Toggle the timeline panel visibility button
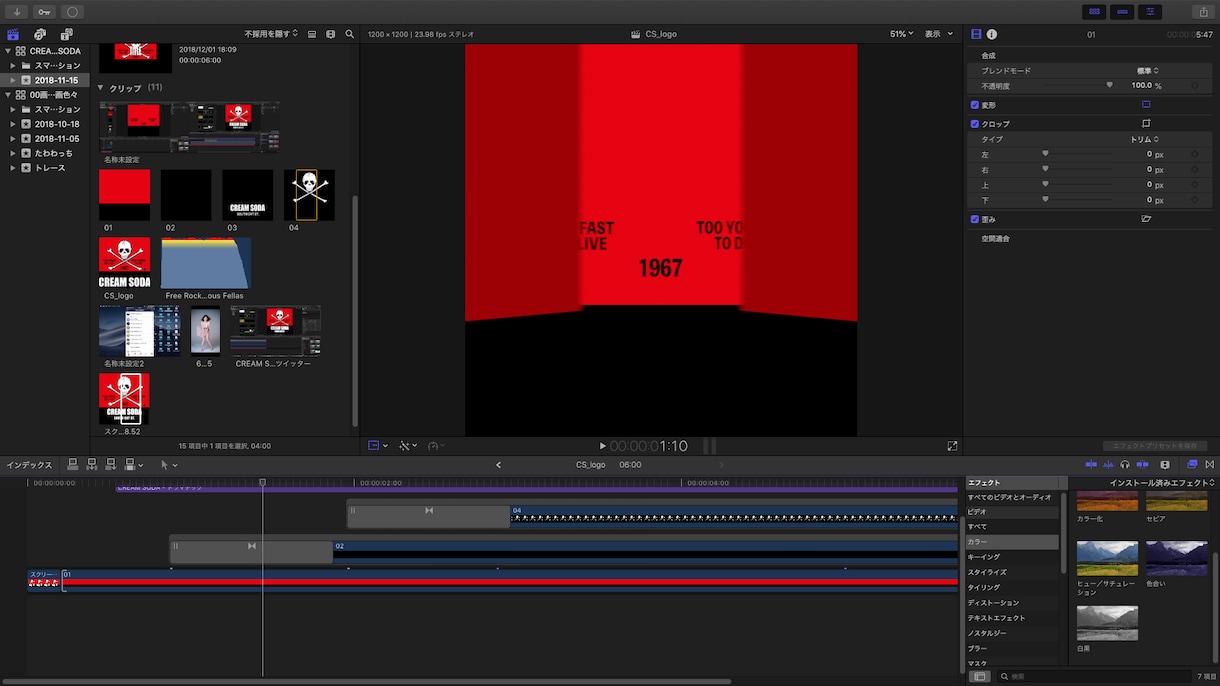 point(1123,12)
